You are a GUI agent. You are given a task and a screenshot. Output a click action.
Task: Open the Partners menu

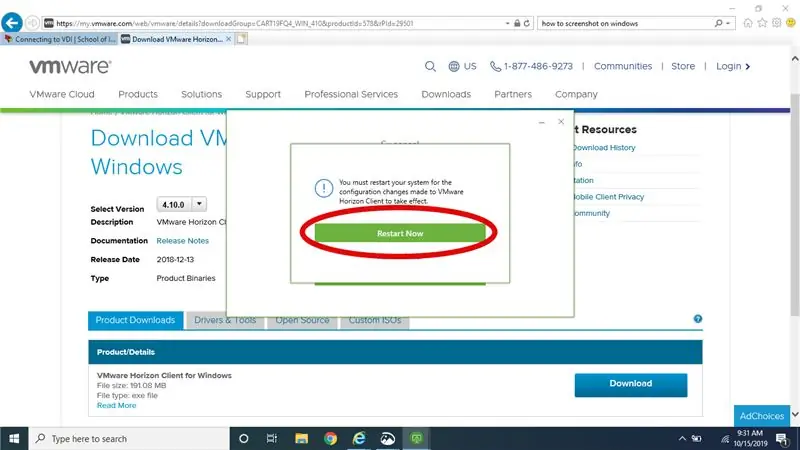pos(513,94)
